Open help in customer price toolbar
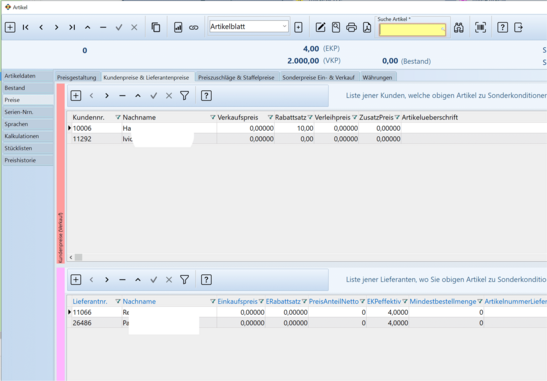 pyautogui.click(x=206, y=96)
